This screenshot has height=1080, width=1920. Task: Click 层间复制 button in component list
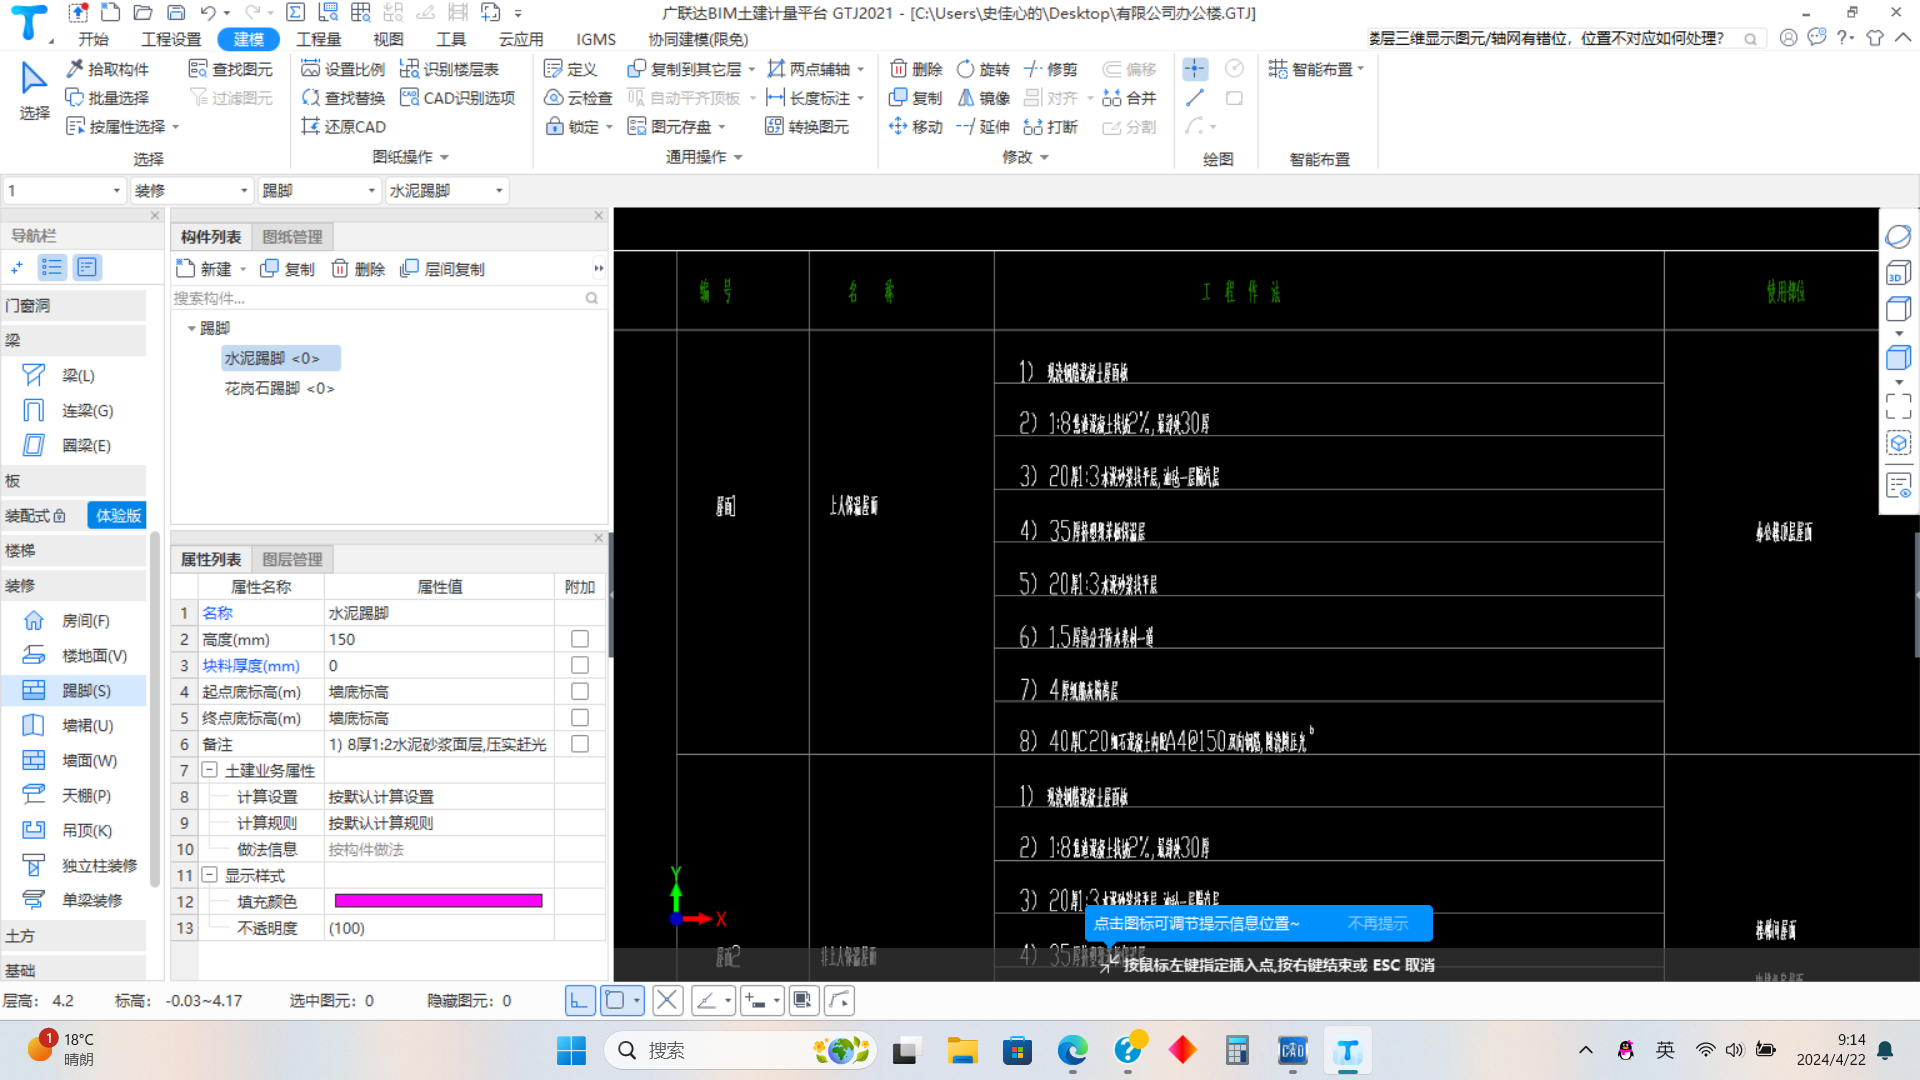tap(443, 269)
